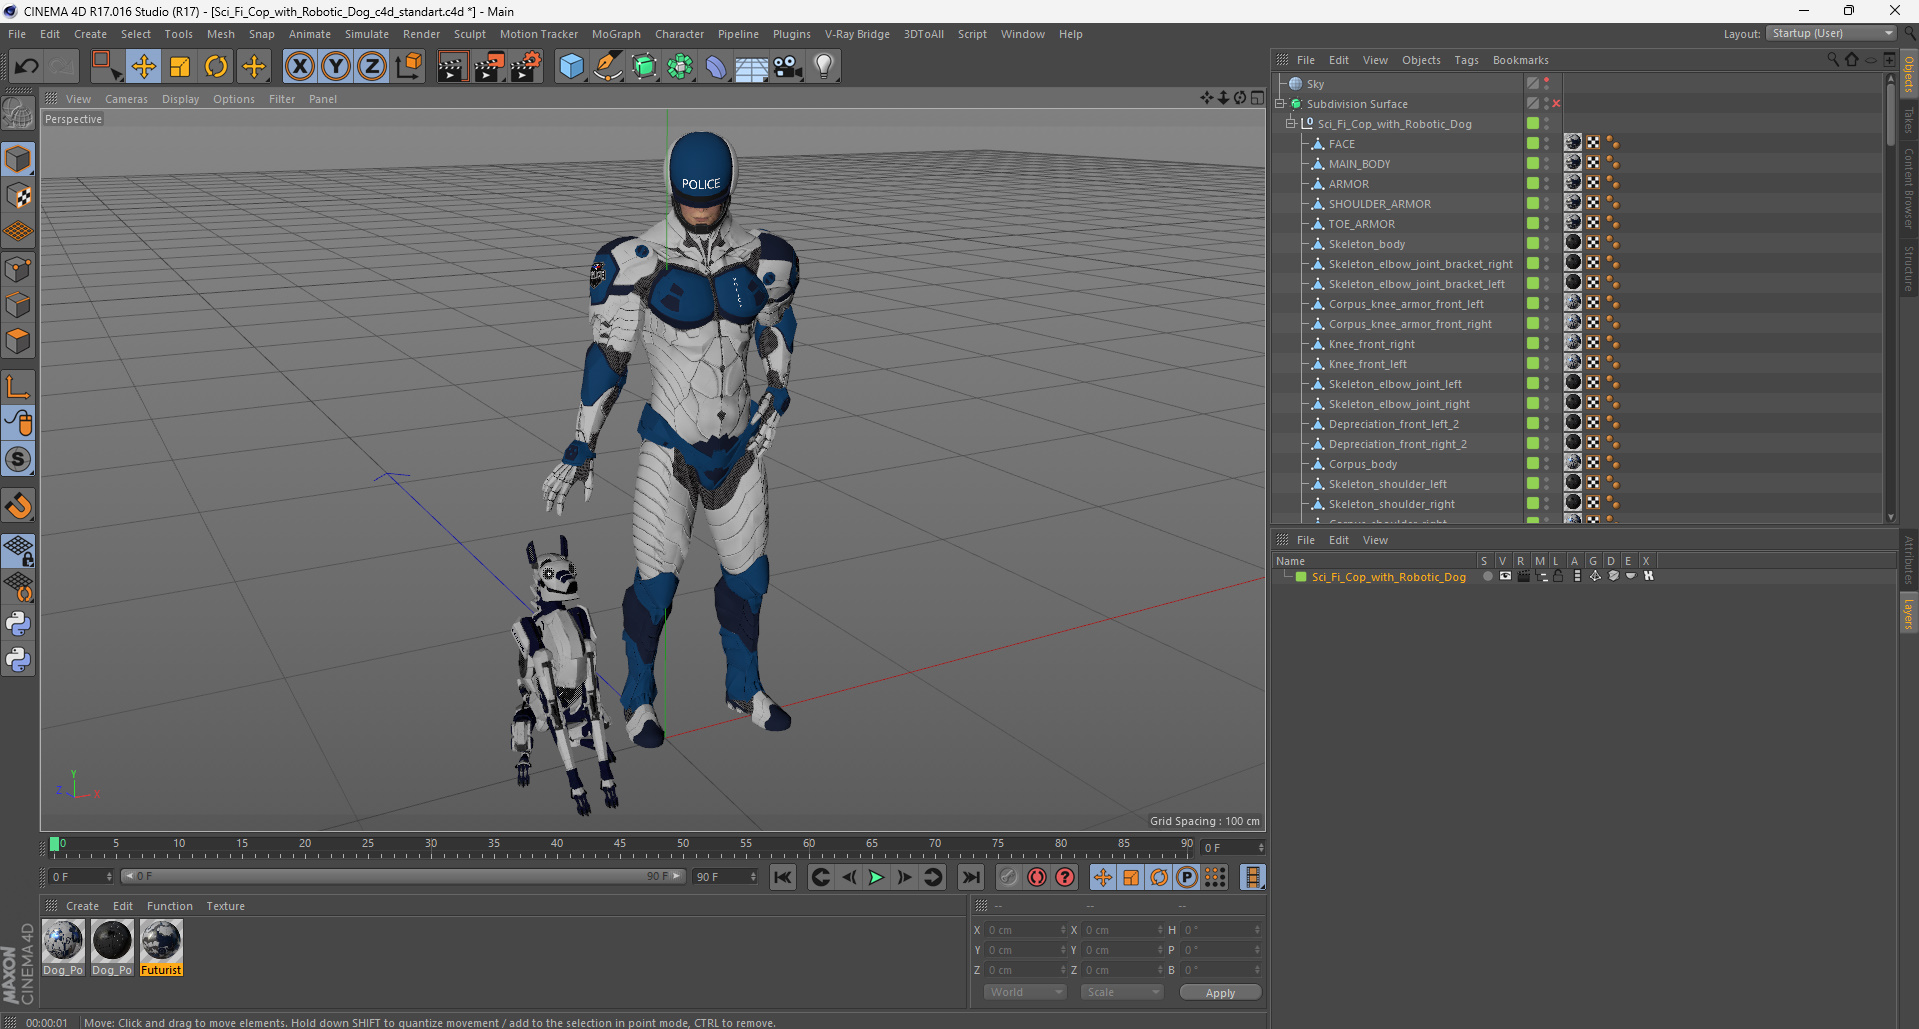Open the Scale mode dropdown

click(x=1122, y=992)
